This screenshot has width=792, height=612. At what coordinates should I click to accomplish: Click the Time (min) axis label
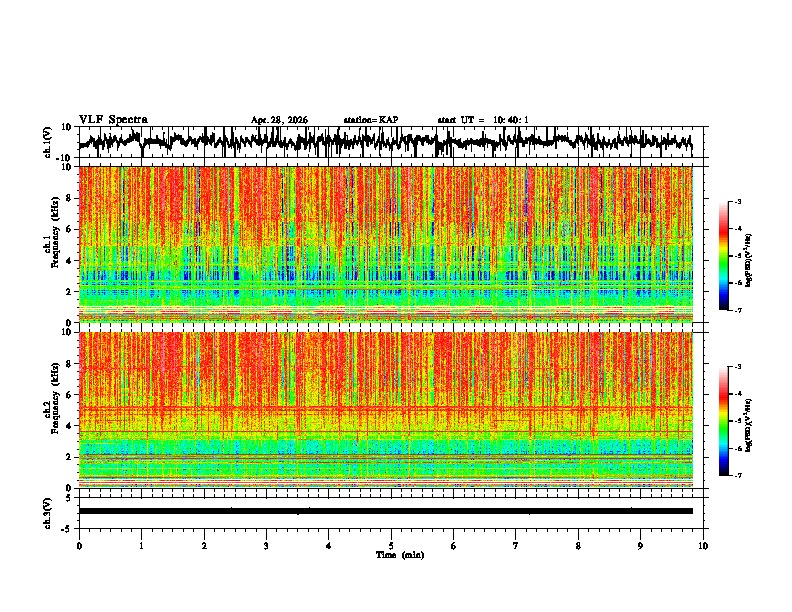pyautogui.click(x=400, y=555)
